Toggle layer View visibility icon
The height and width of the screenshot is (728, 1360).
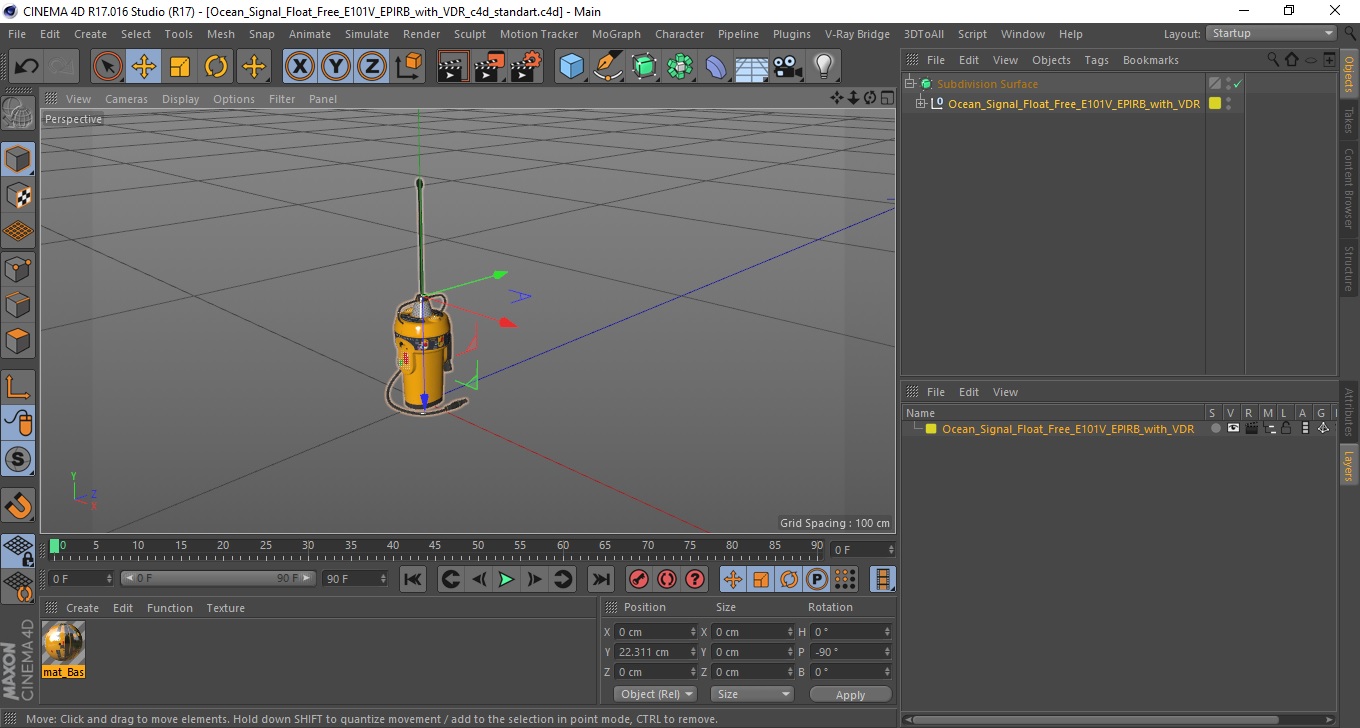(x=1233, y=429)
